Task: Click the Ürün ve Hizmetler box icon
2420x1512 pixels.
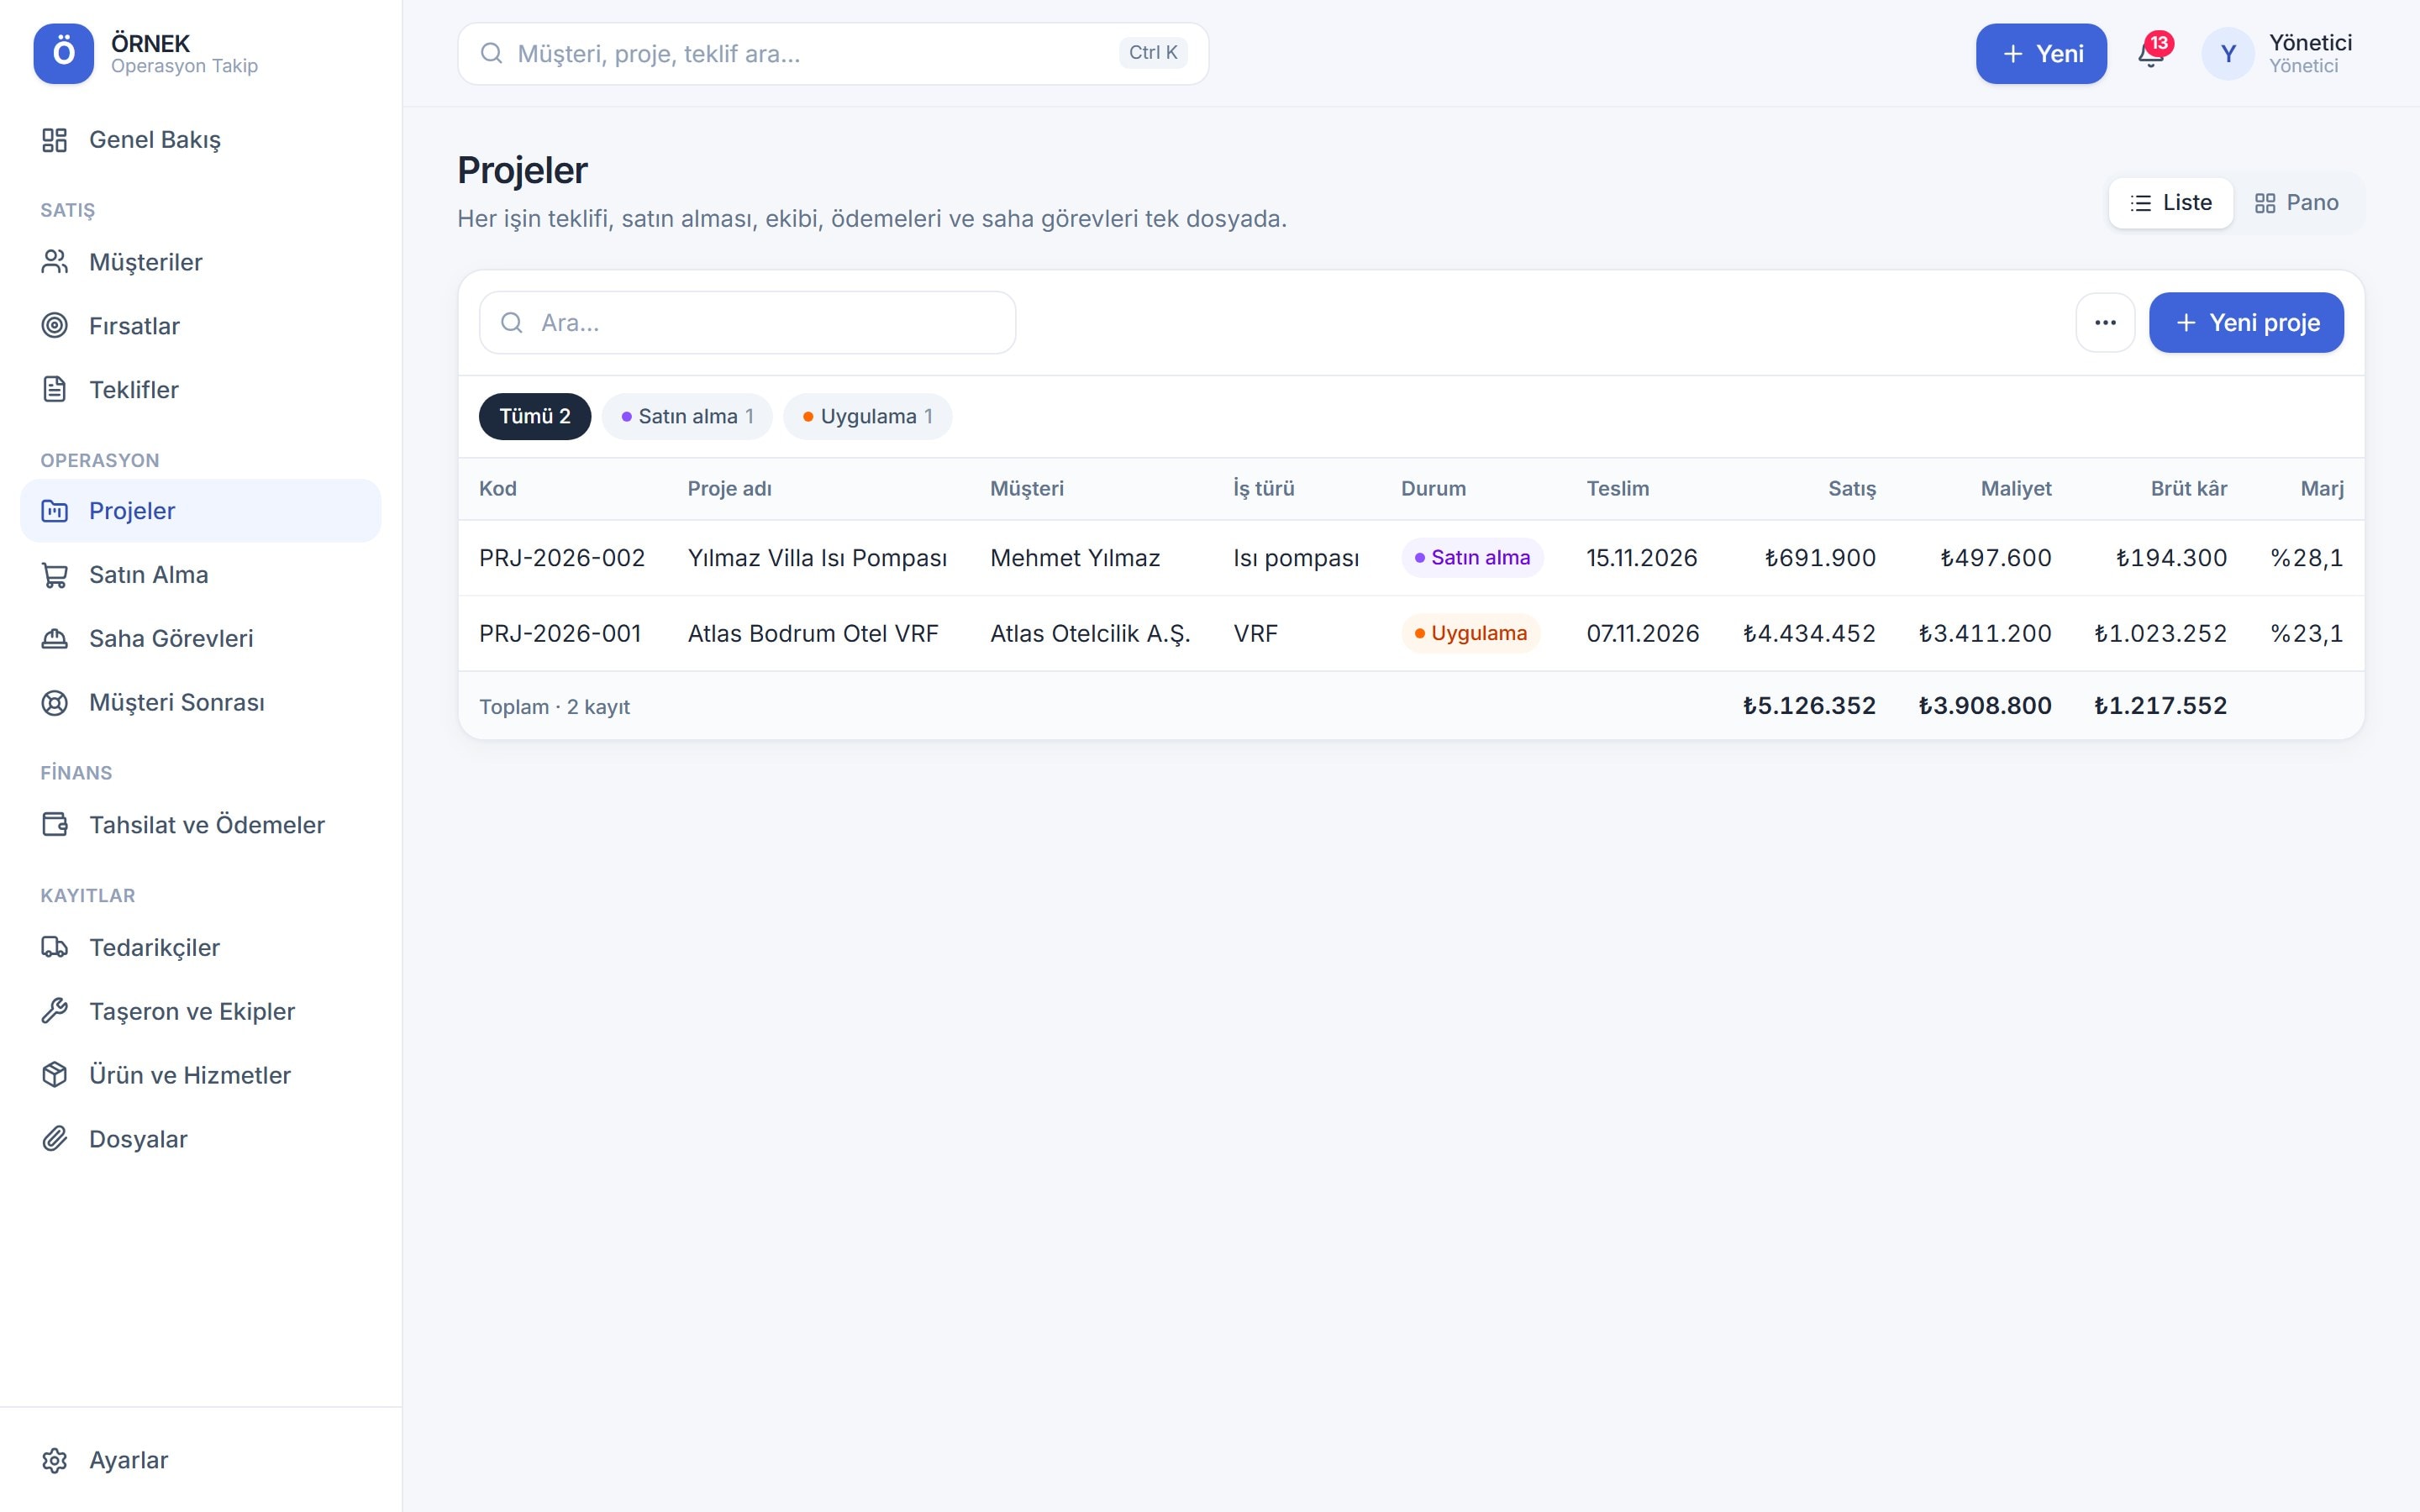Action: tap(54, 1075)
